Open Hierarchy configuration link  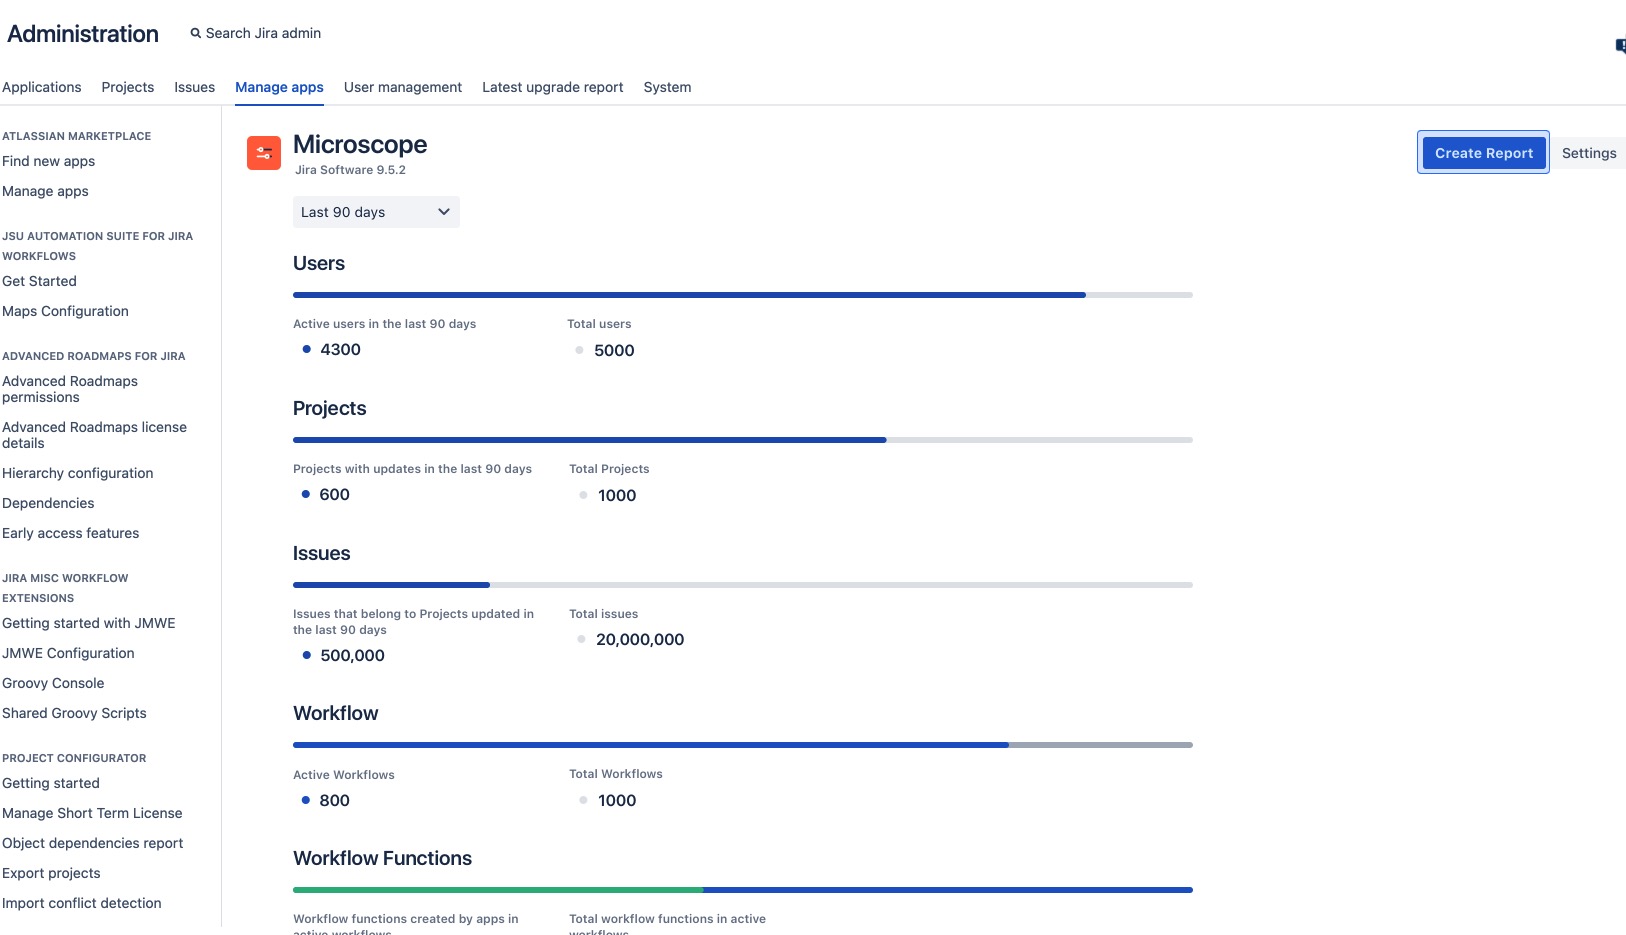(x=77, y=473)
